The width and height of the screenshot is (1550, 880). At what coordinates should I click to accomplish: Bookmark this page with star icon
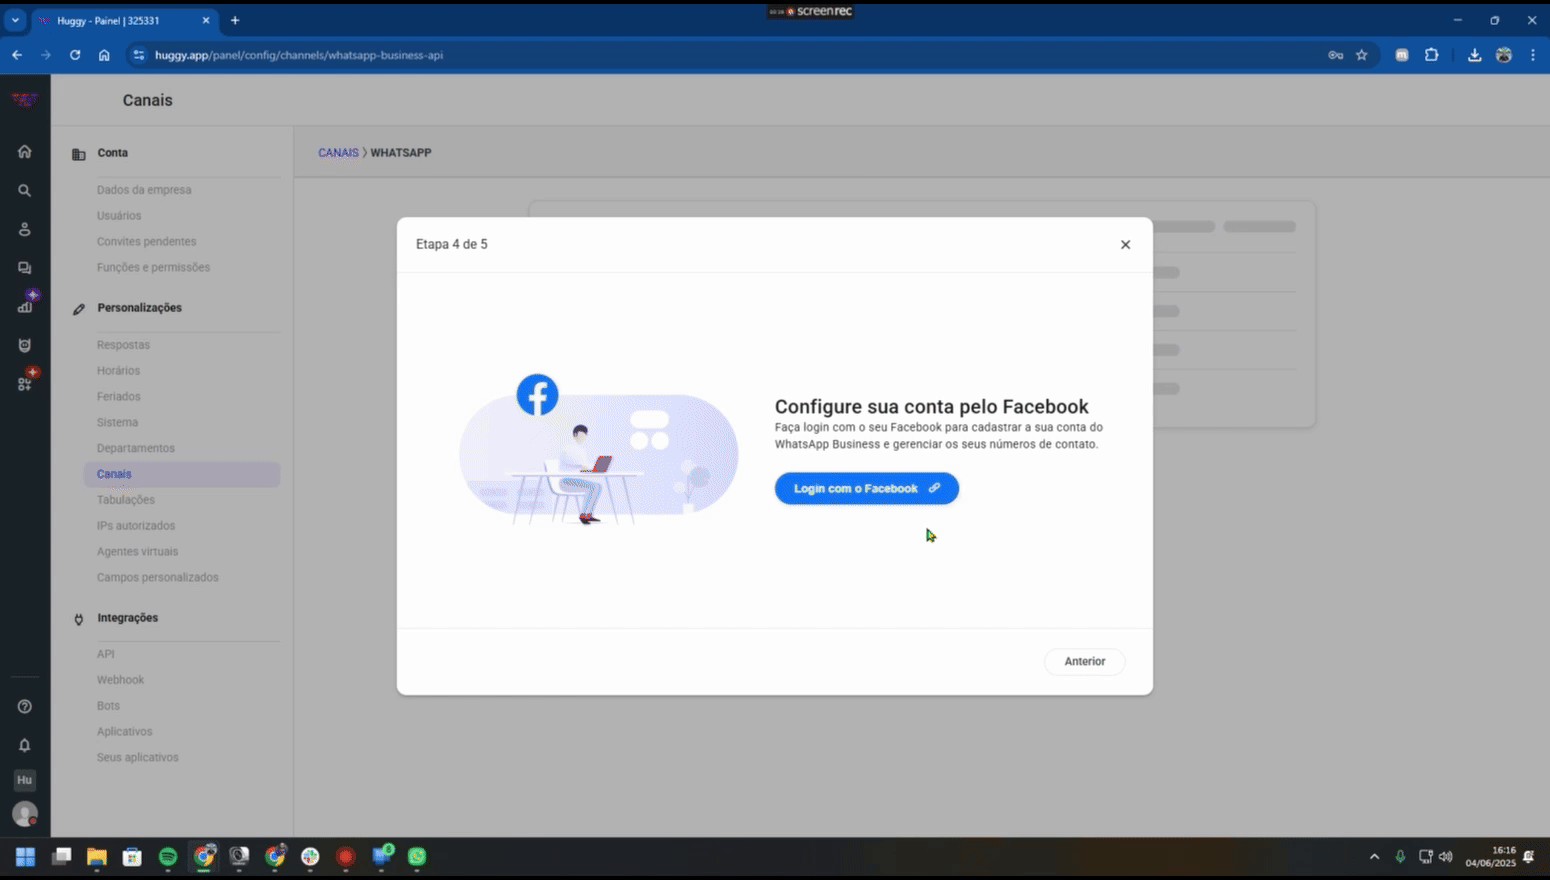1361,55
